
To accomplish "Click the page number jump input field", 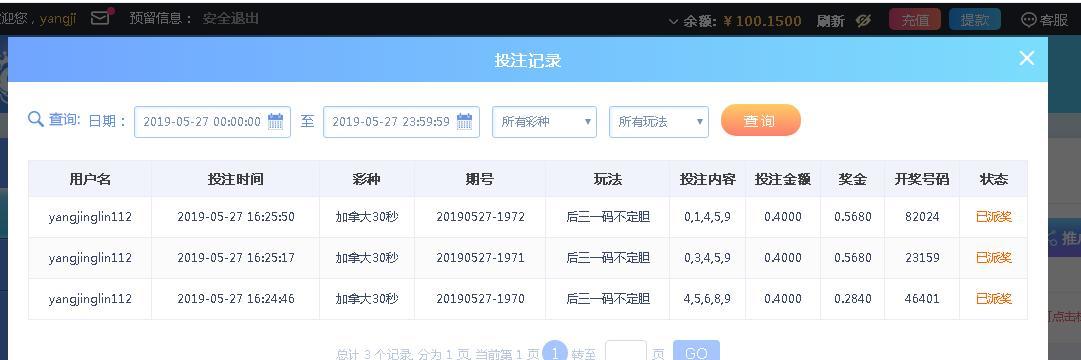I will tap(625, 351).
